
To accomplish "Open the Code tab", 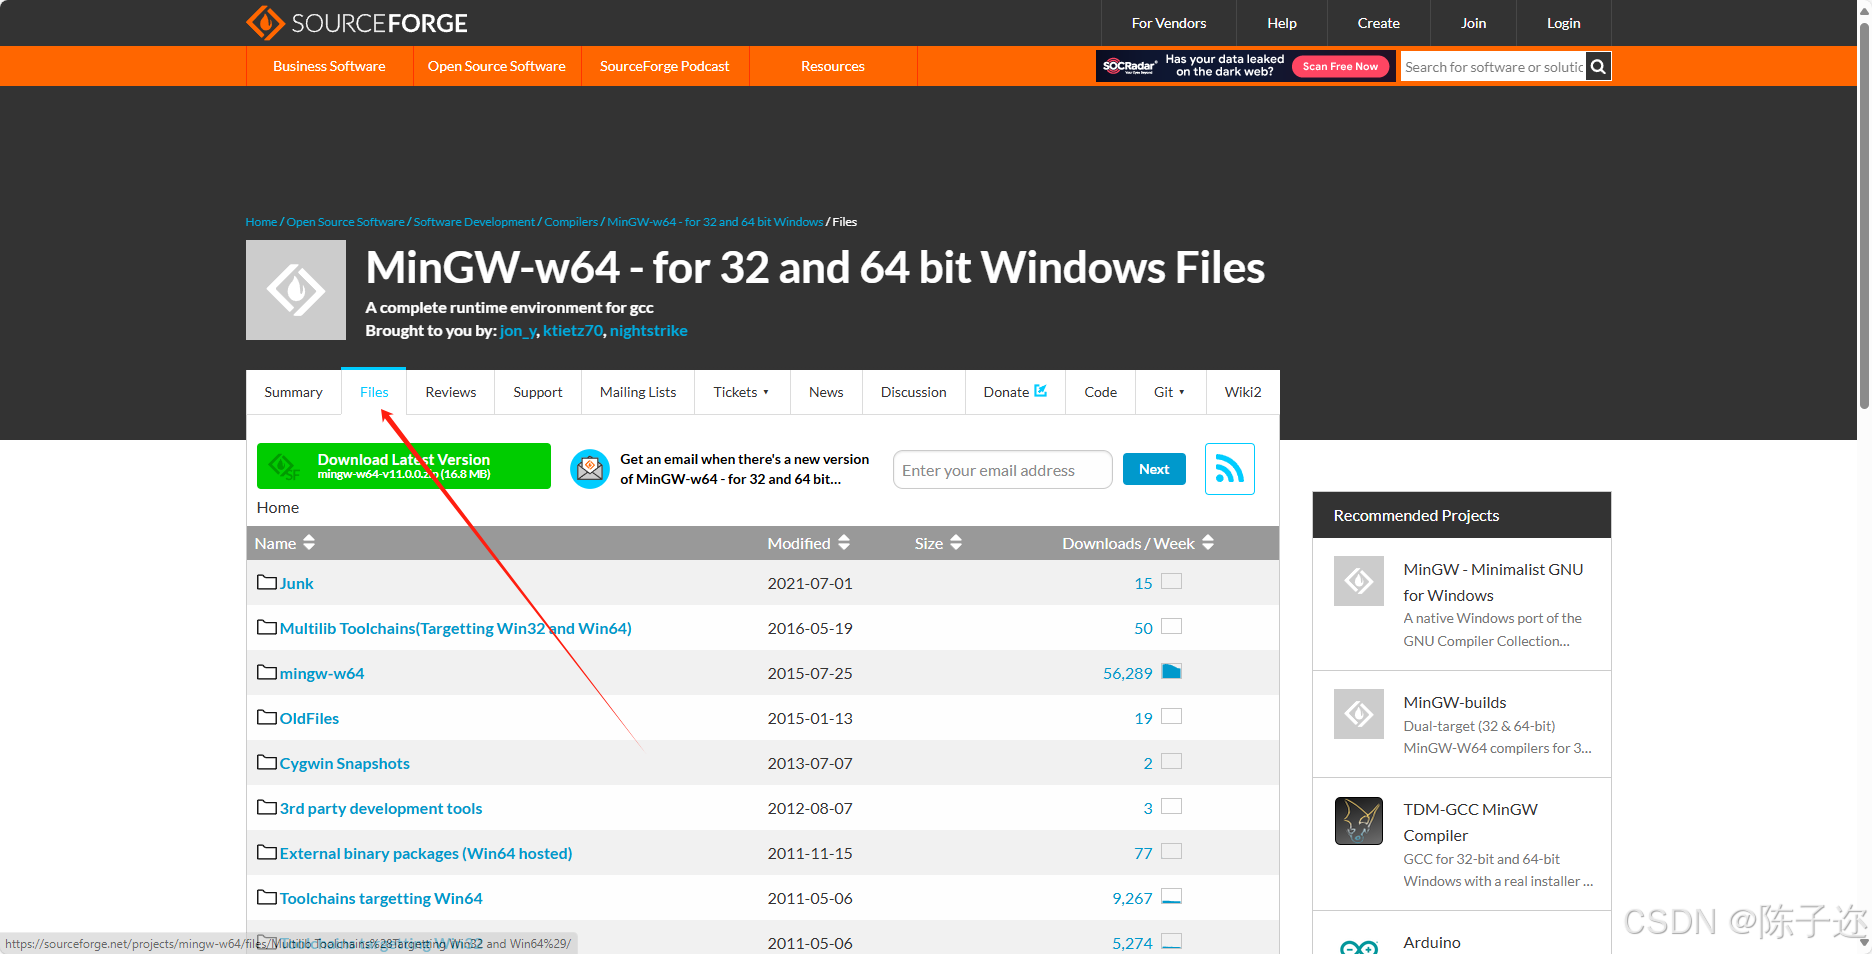I will point(1101,392).
